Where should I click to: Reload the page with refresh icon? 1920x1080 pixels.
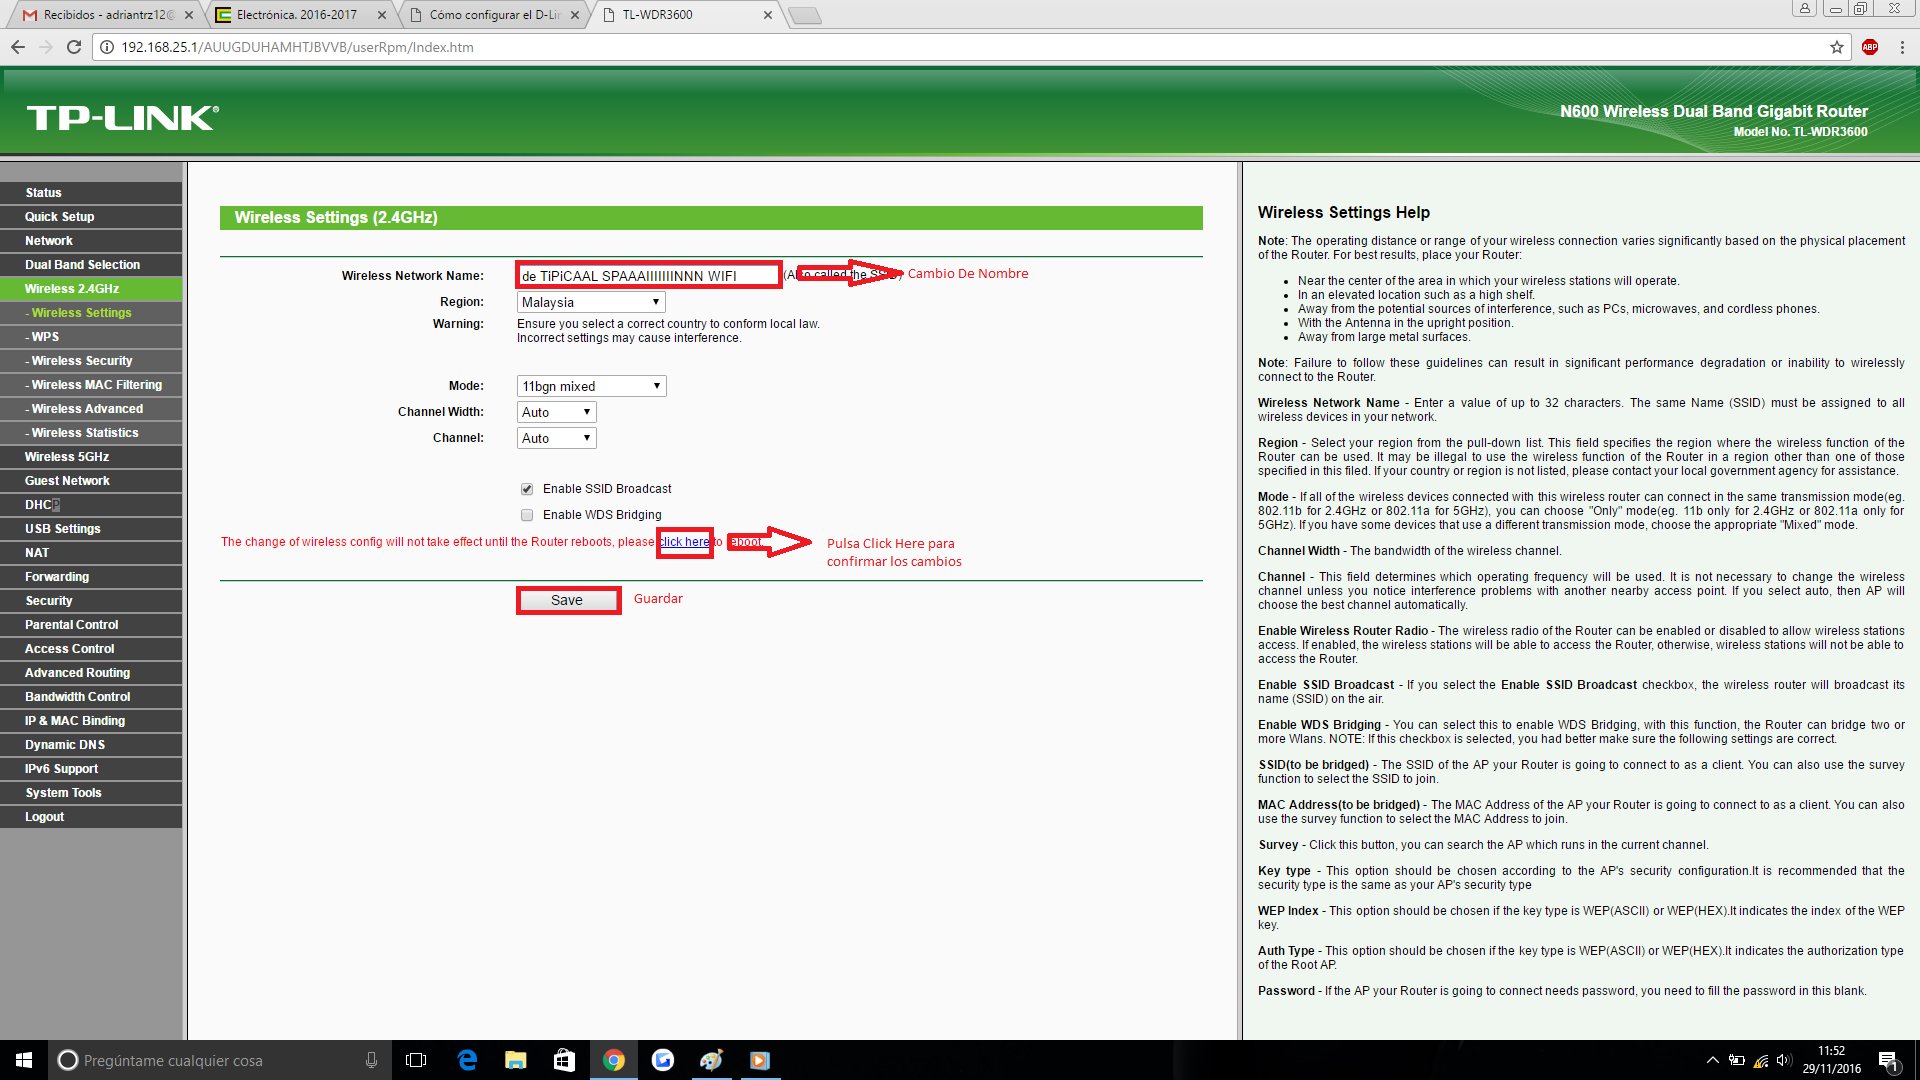tap(74, 47)
